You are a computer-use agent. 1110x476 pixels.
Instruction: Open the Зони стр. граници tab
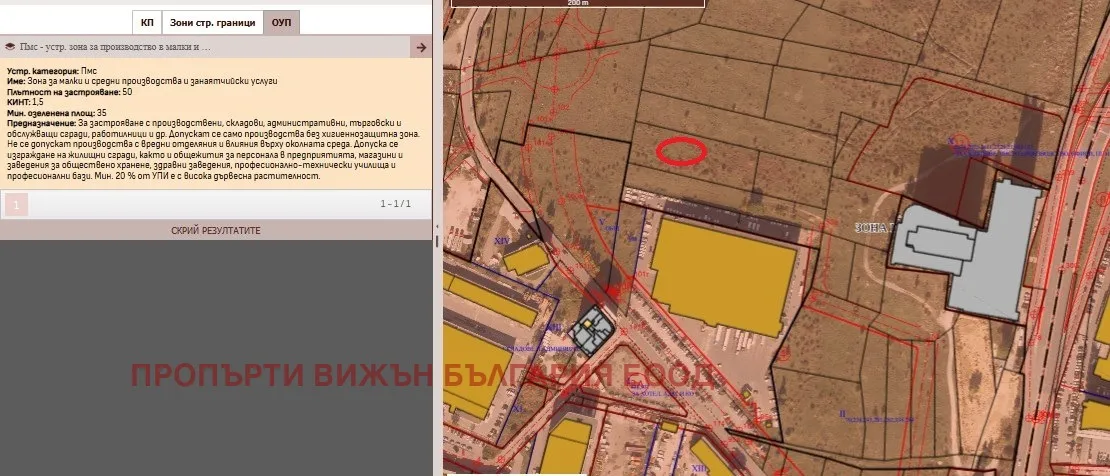coord(213,22)
